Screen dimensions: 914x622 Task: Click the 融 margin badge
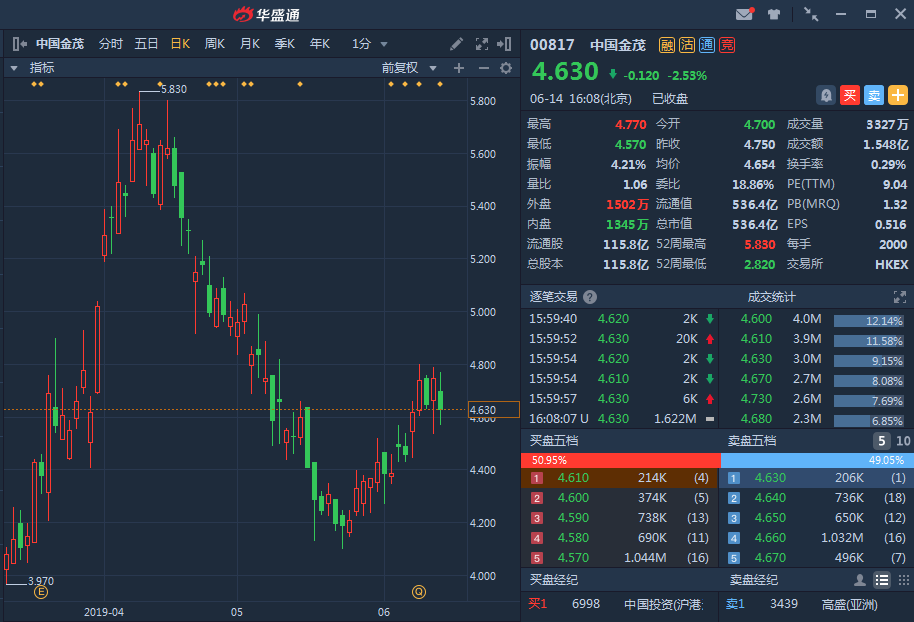coord(667,45)
